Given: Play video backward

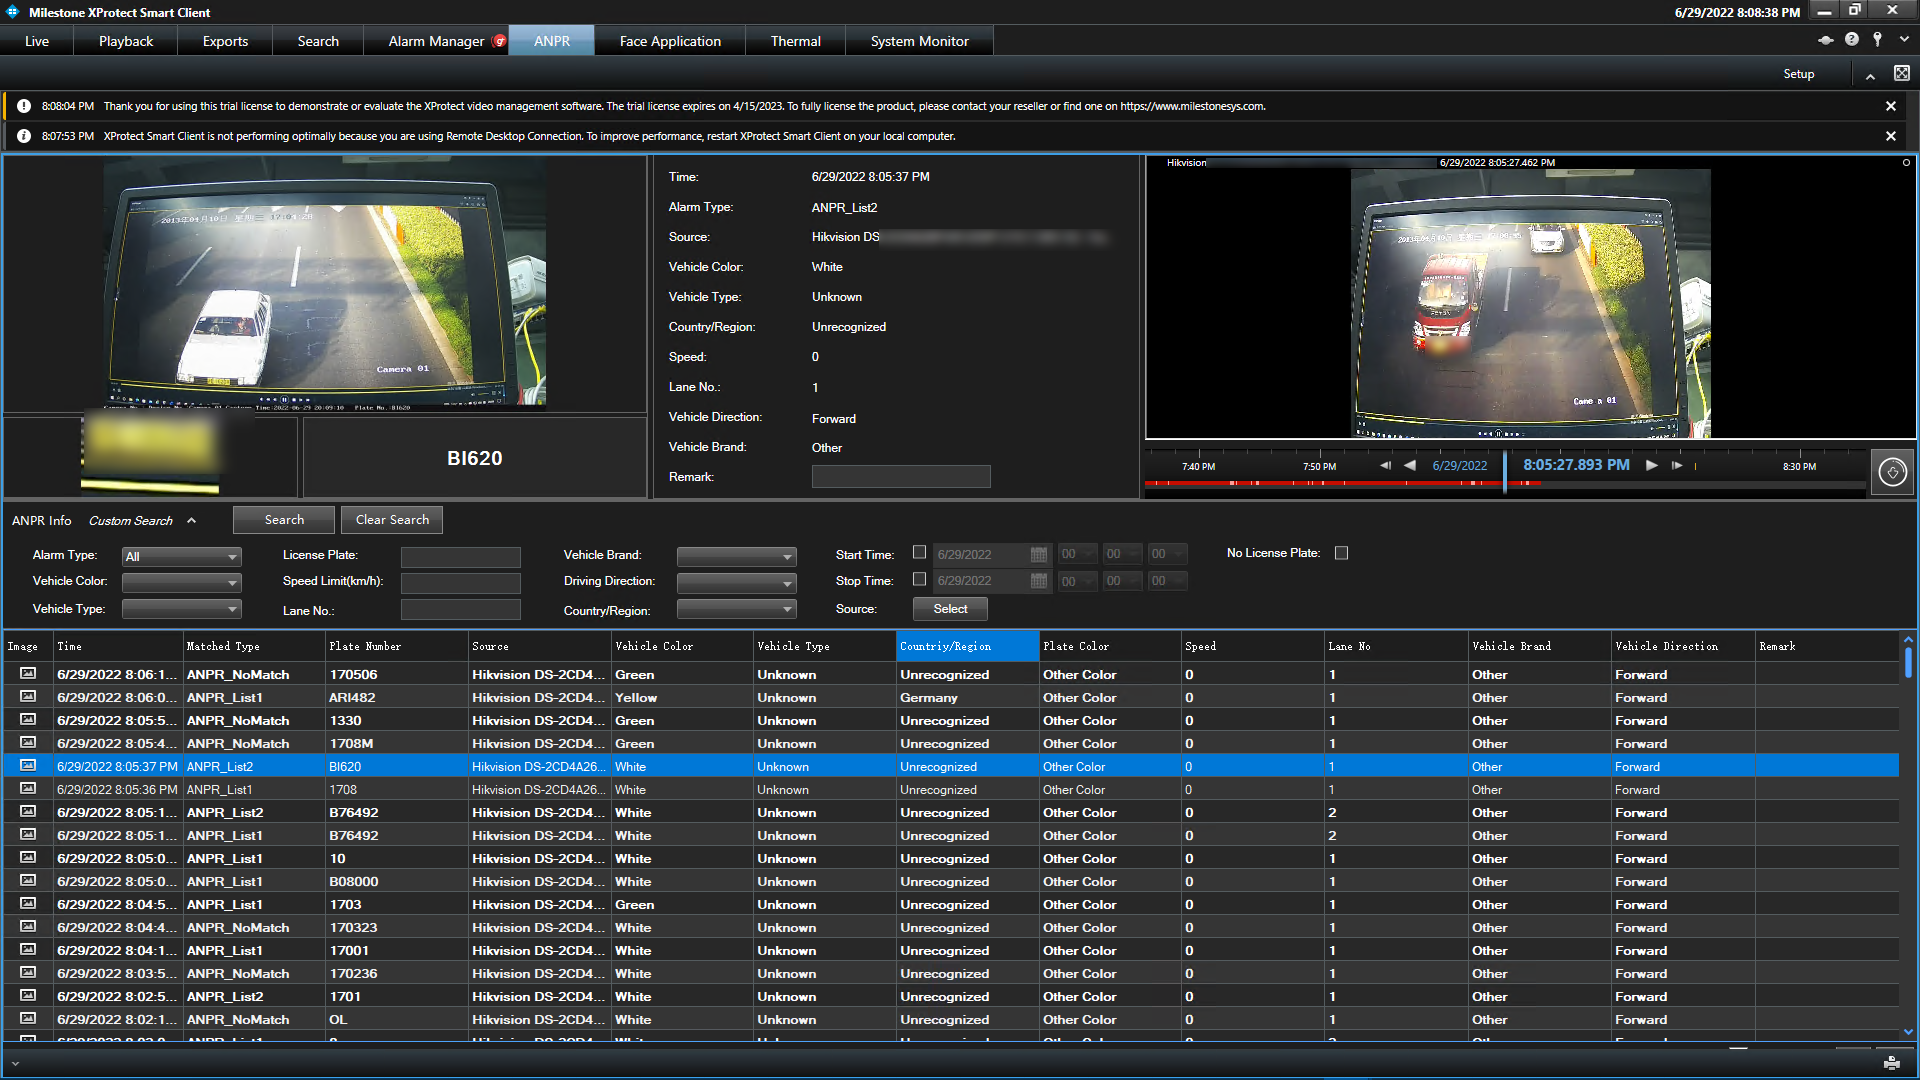Looking at the screenshot, I should (1410, 465).
